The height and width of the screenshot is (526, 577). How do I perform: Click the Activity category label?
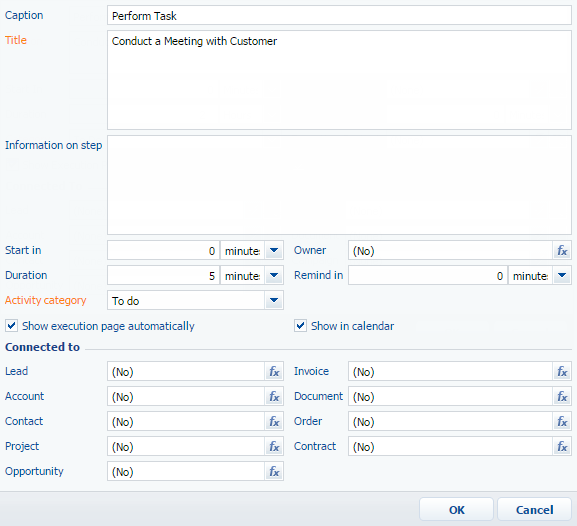tap(46, 300)
